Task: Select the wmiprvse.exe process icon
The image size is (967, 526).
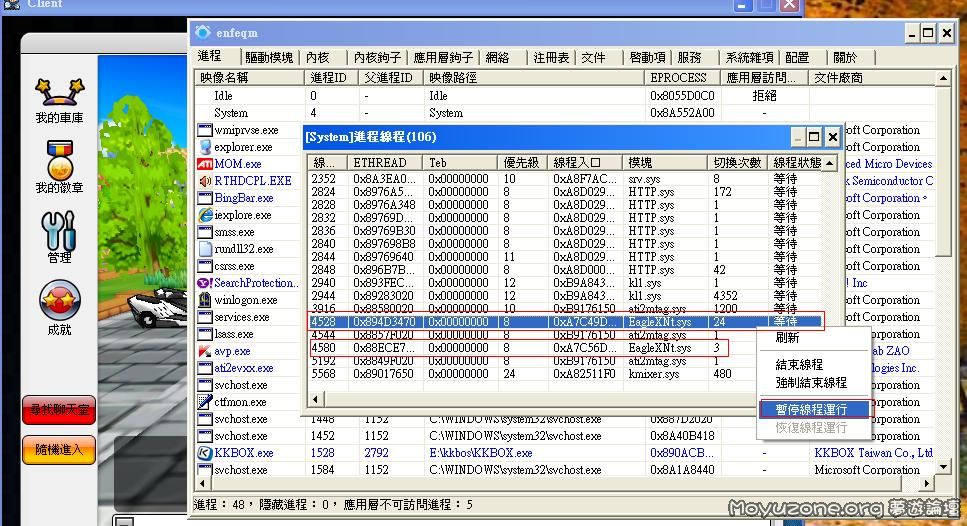Action: coord(205,130)
